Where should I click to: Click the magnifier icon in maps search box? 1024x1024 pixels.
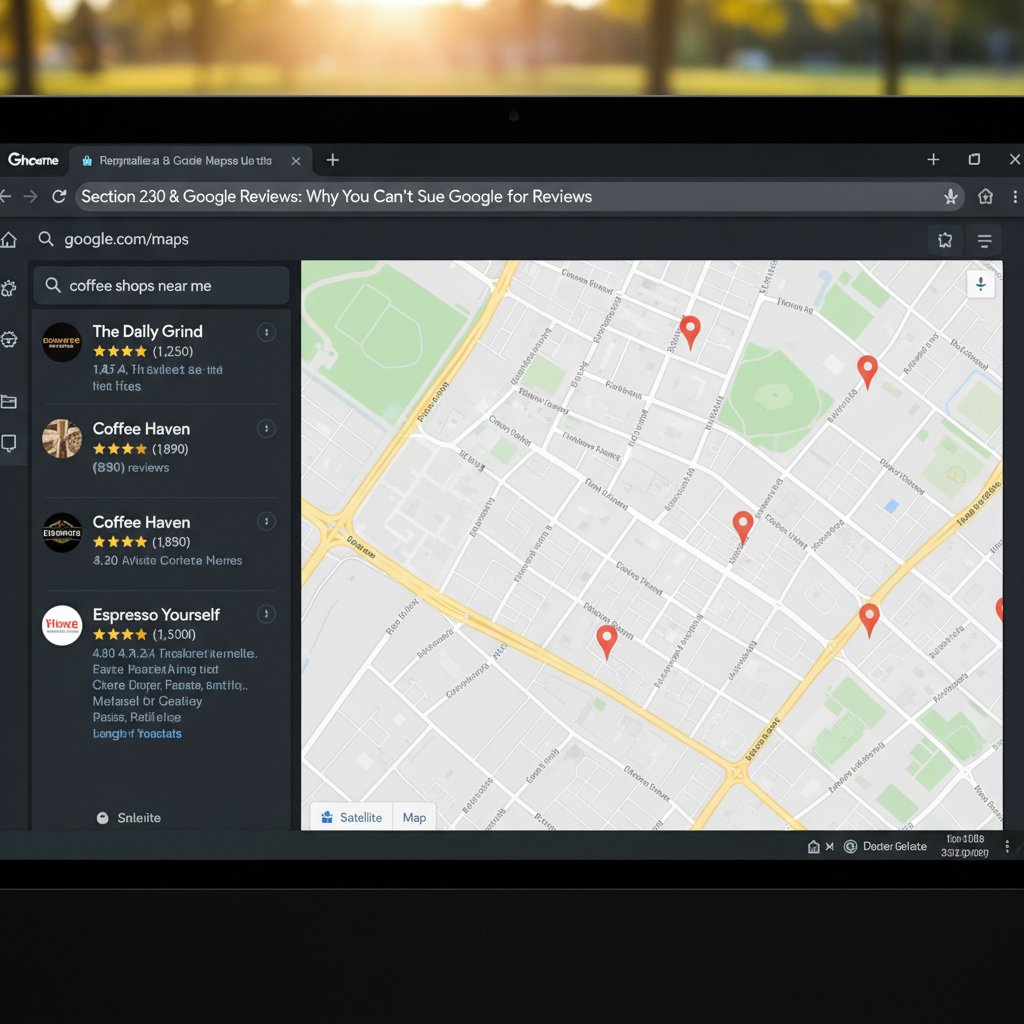click(53, 285)
